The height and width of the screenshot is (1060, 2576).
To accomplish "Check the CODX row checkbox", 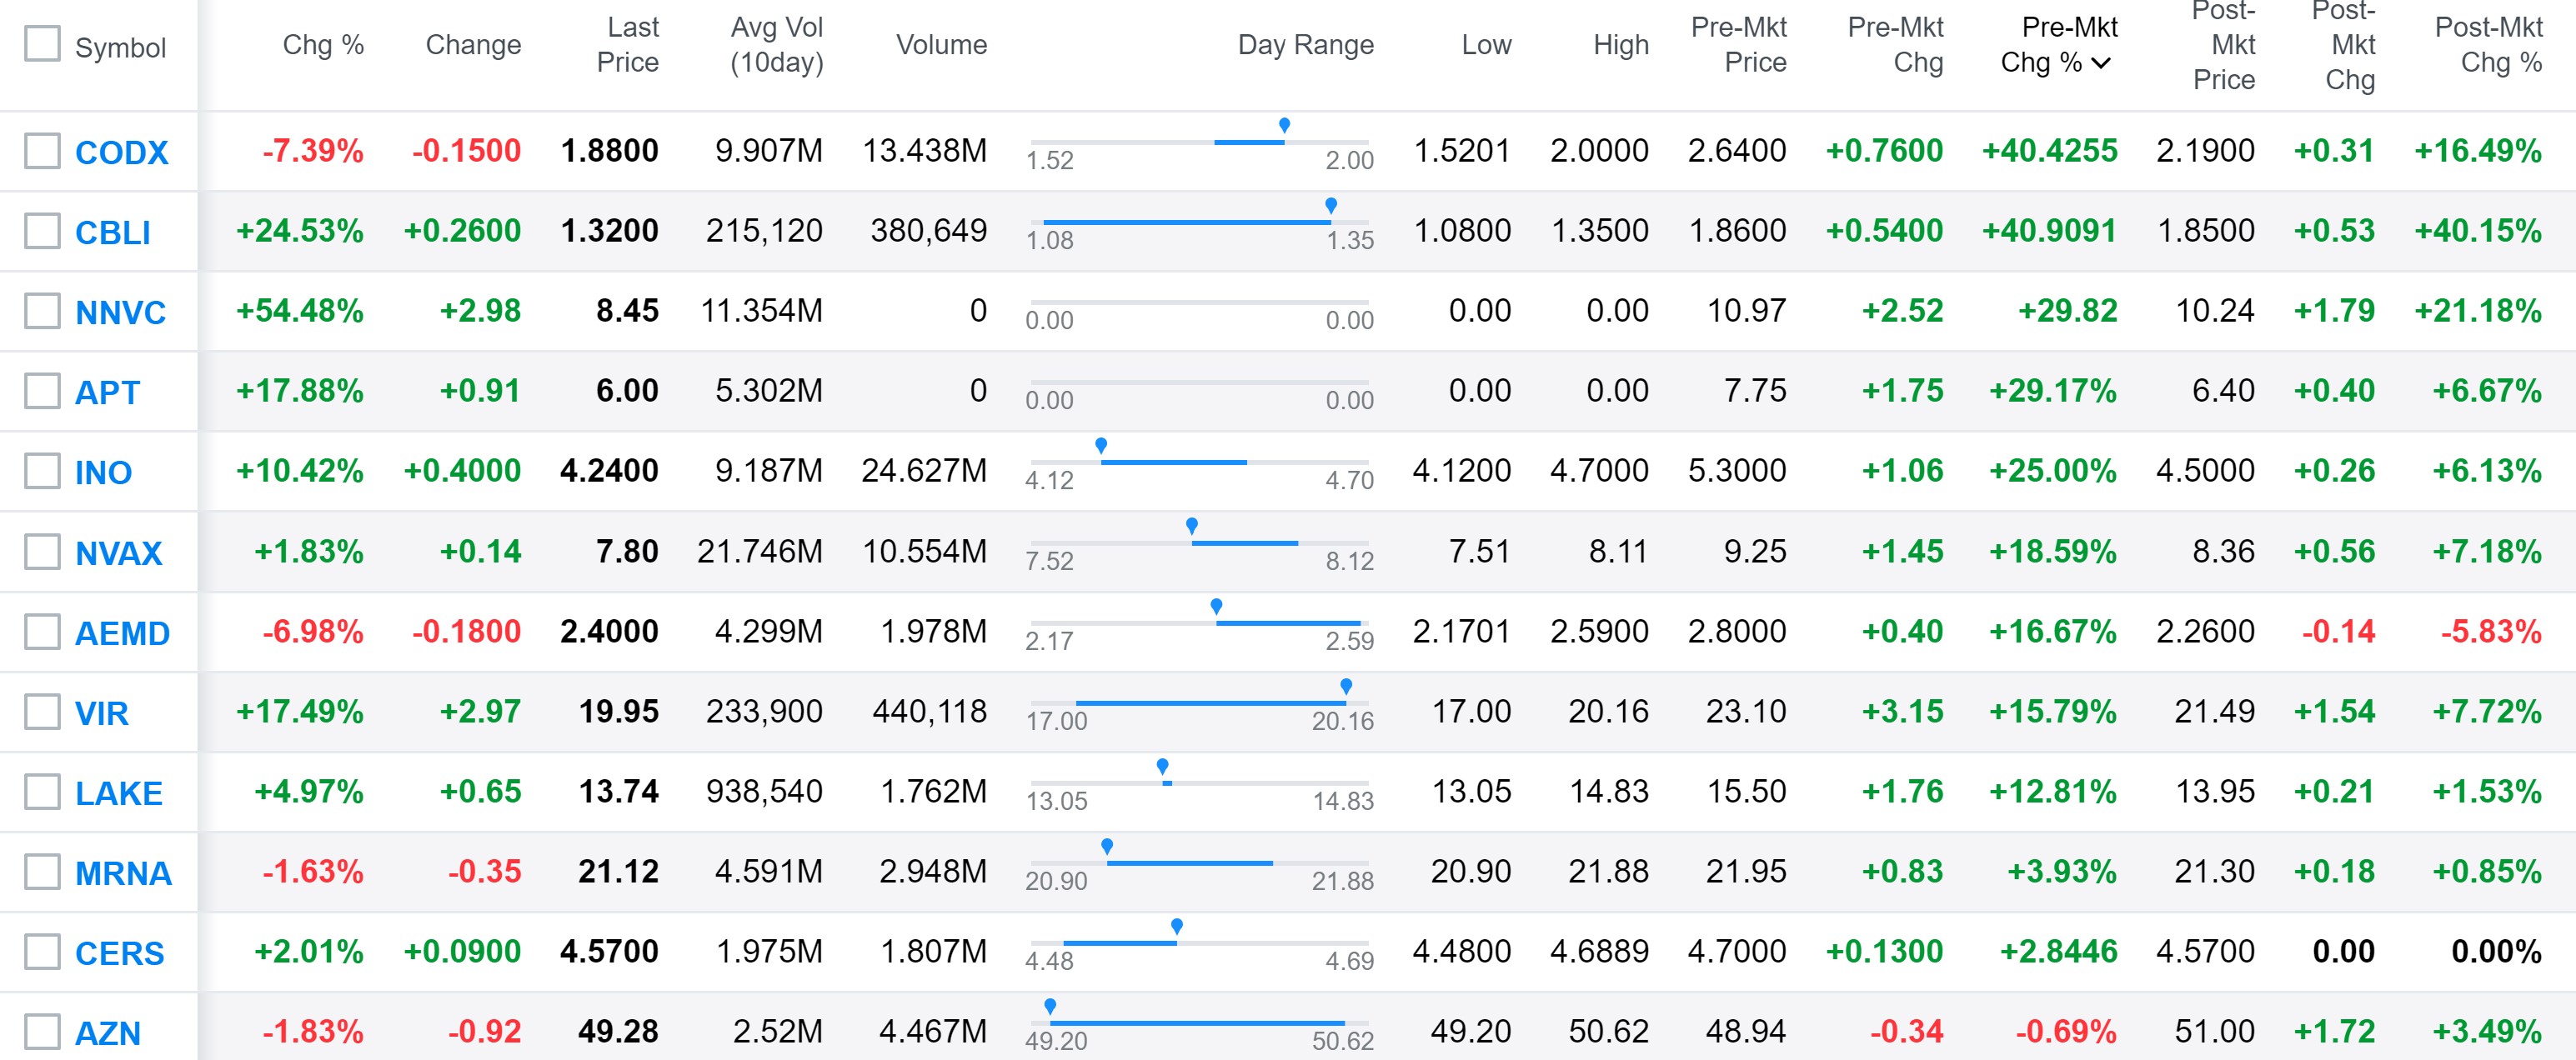I will point(42,151).
